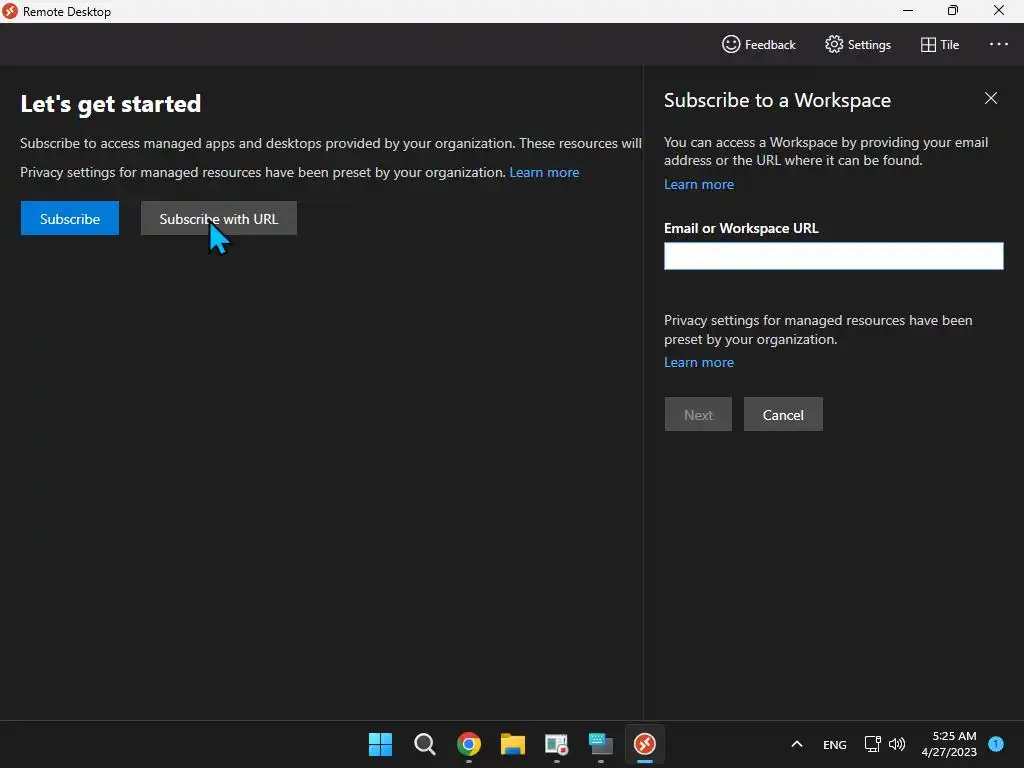Open File Explorer from taskbar
Image resolution: width=1024 pixels, height=768 pixels.
coord(513,744)
